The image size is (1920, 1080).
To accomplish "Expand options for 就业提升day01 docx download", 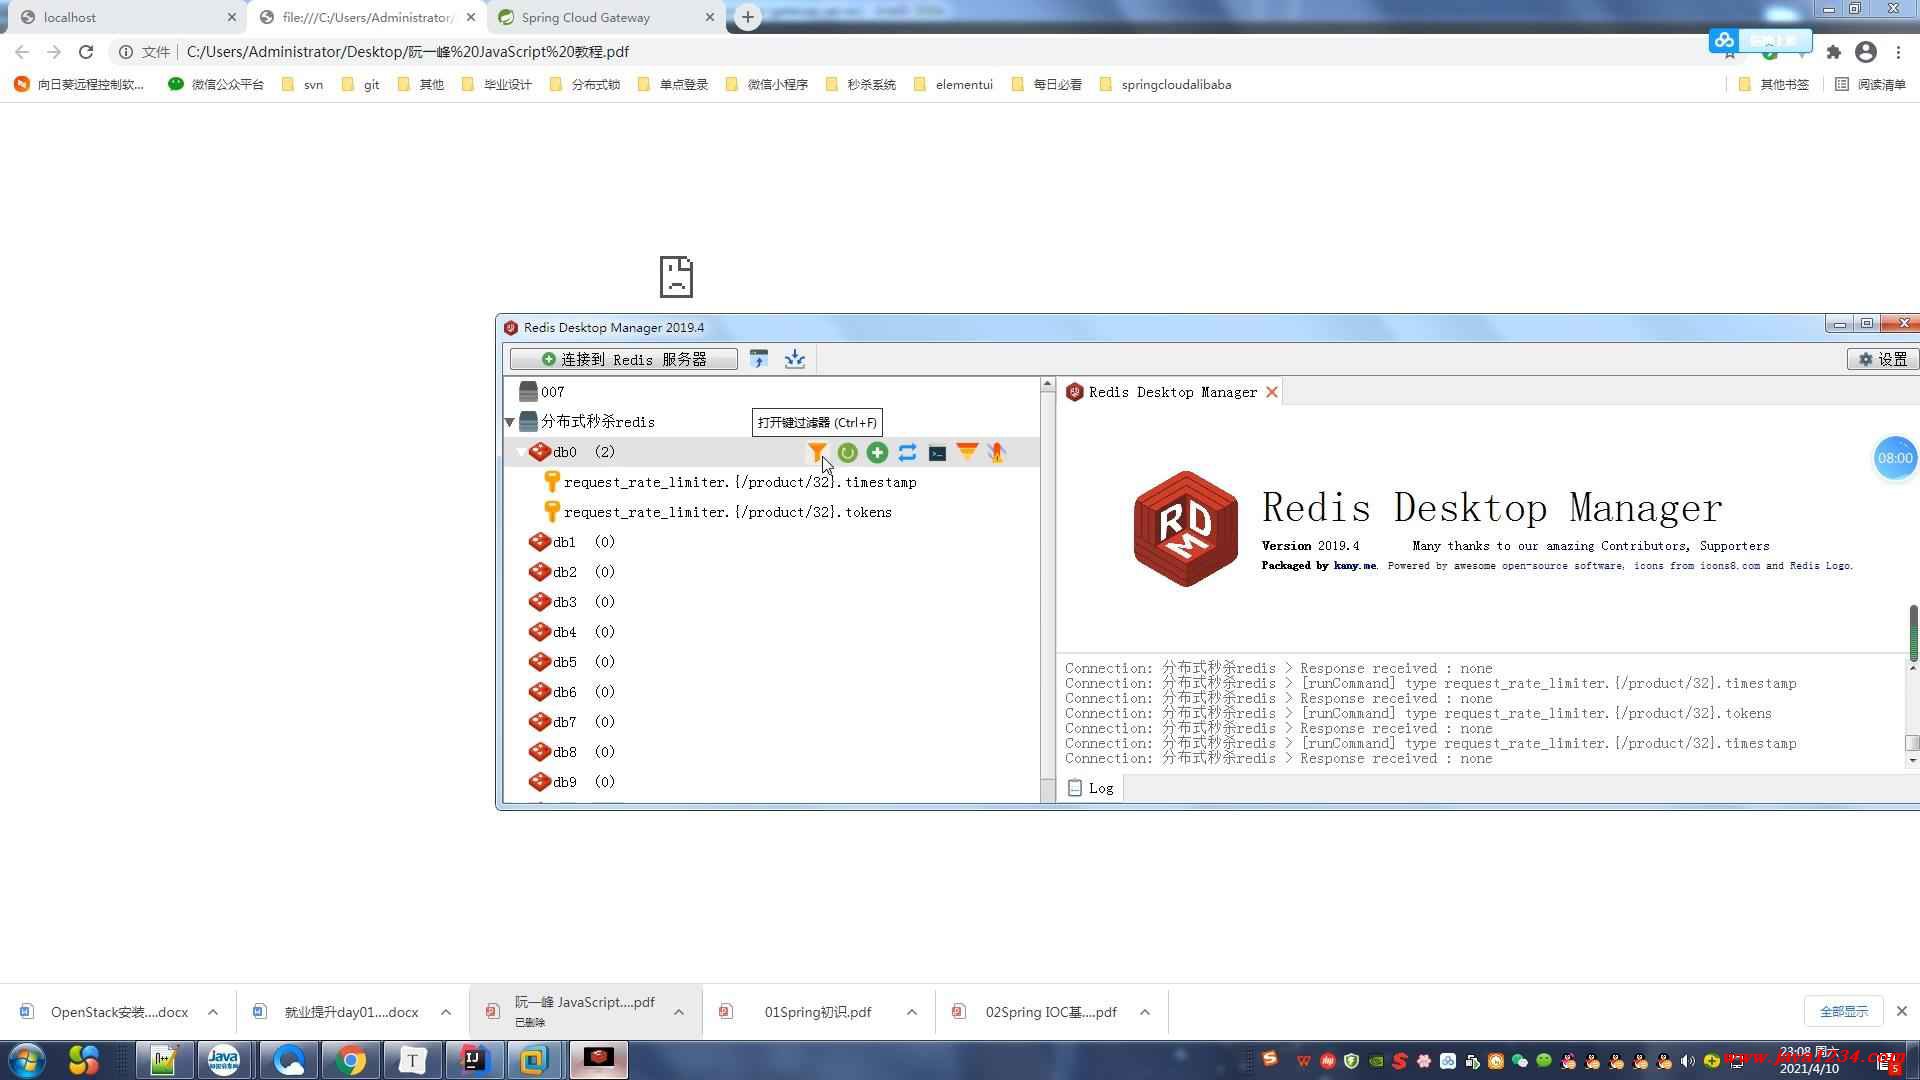I will (x=446, y=1012).
